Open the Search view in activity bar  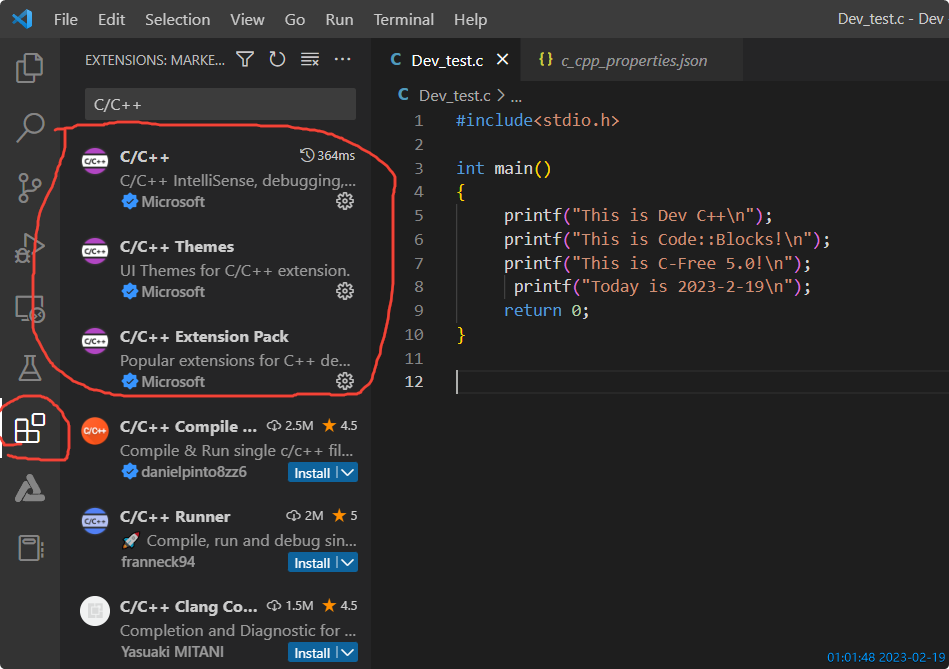[29, 128]
